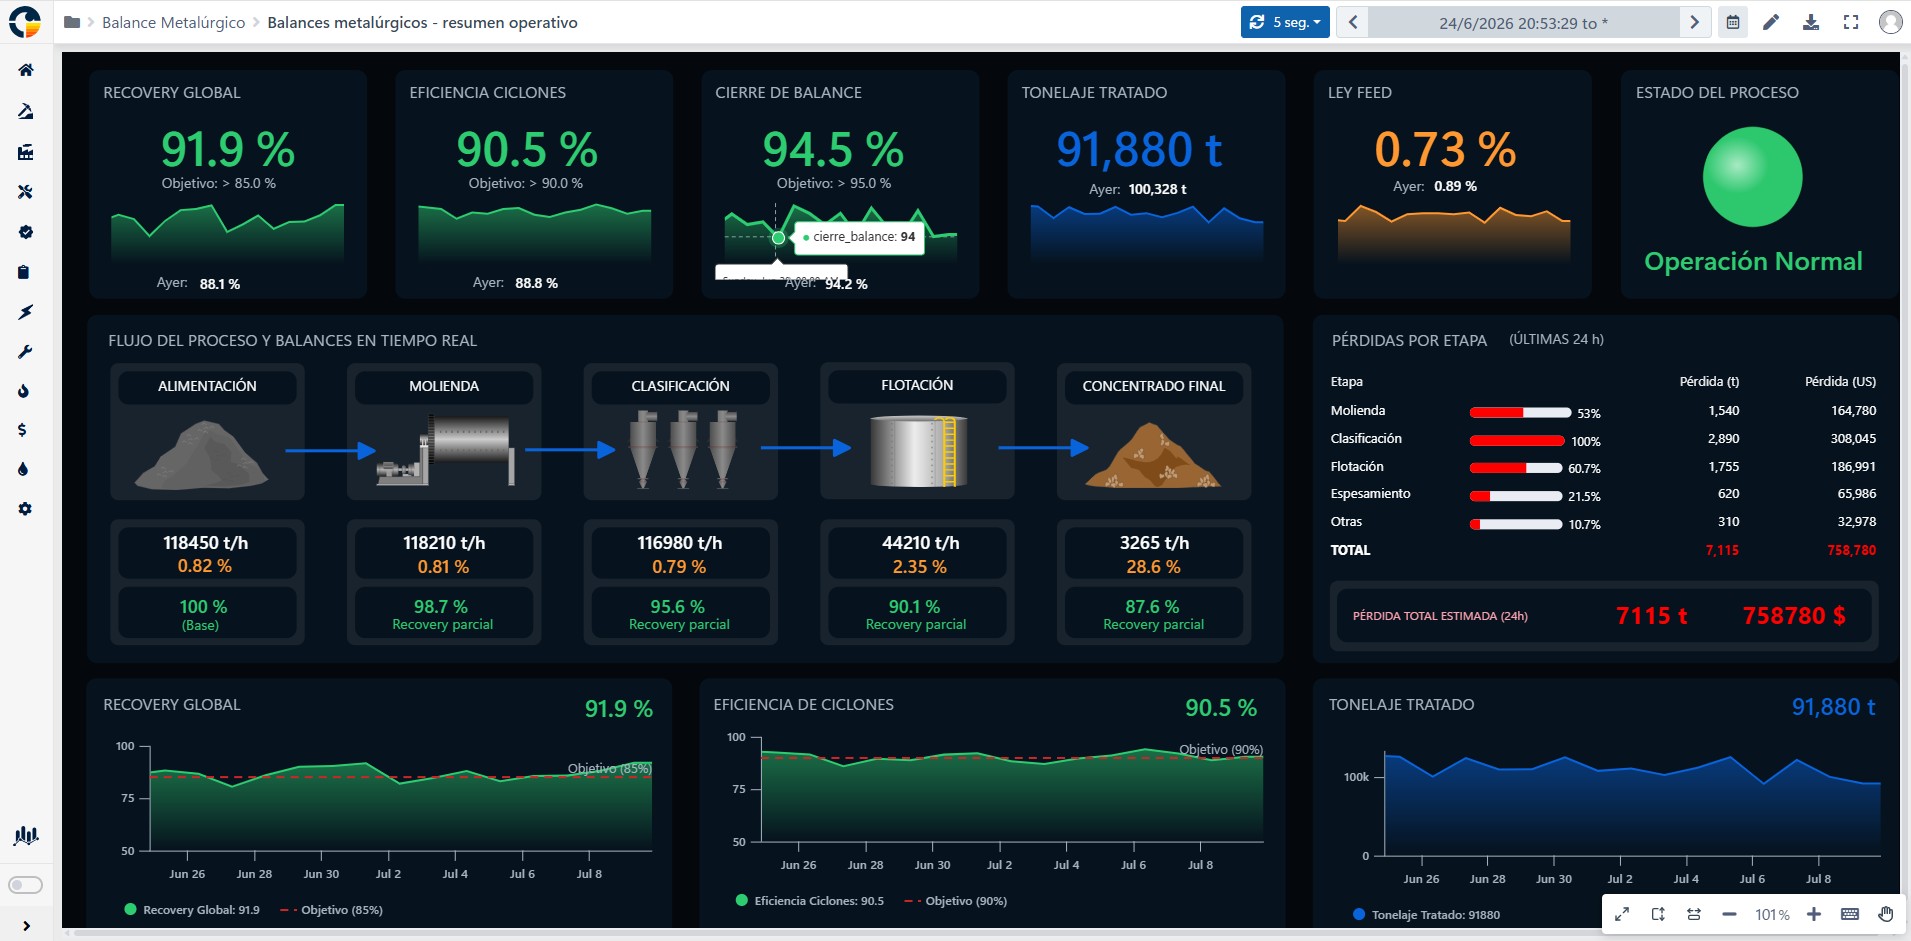
Task: Enable the pan hand tool
Action: click(x=1885, y=914)
